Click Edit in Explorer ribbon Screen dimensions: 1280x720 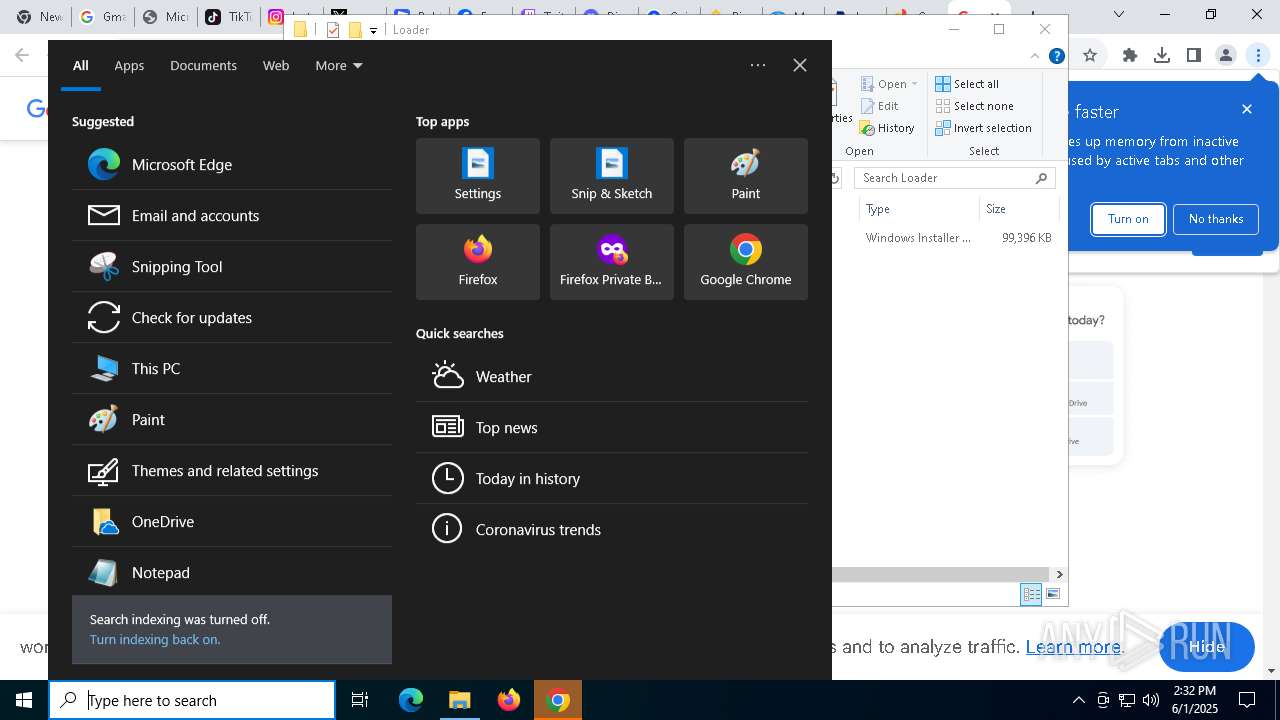point(879,106)
